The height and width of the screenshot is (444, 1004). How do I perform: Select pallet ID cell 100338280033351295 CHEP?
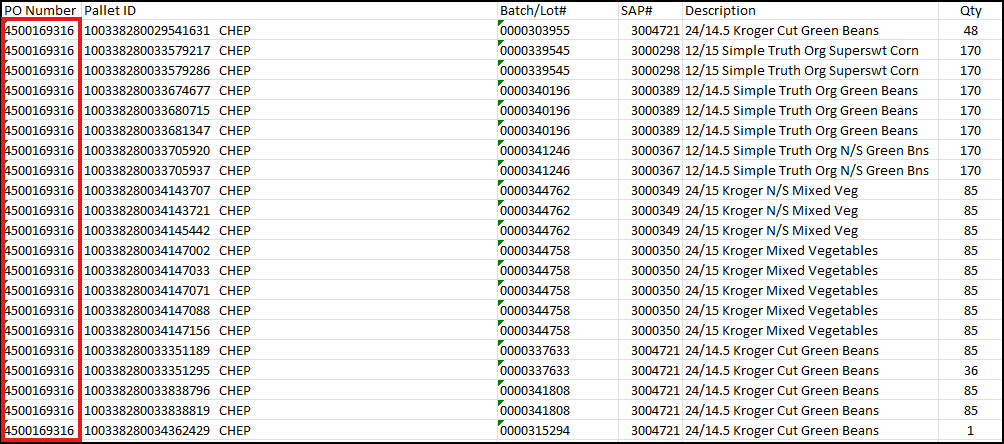click(289, 370)
